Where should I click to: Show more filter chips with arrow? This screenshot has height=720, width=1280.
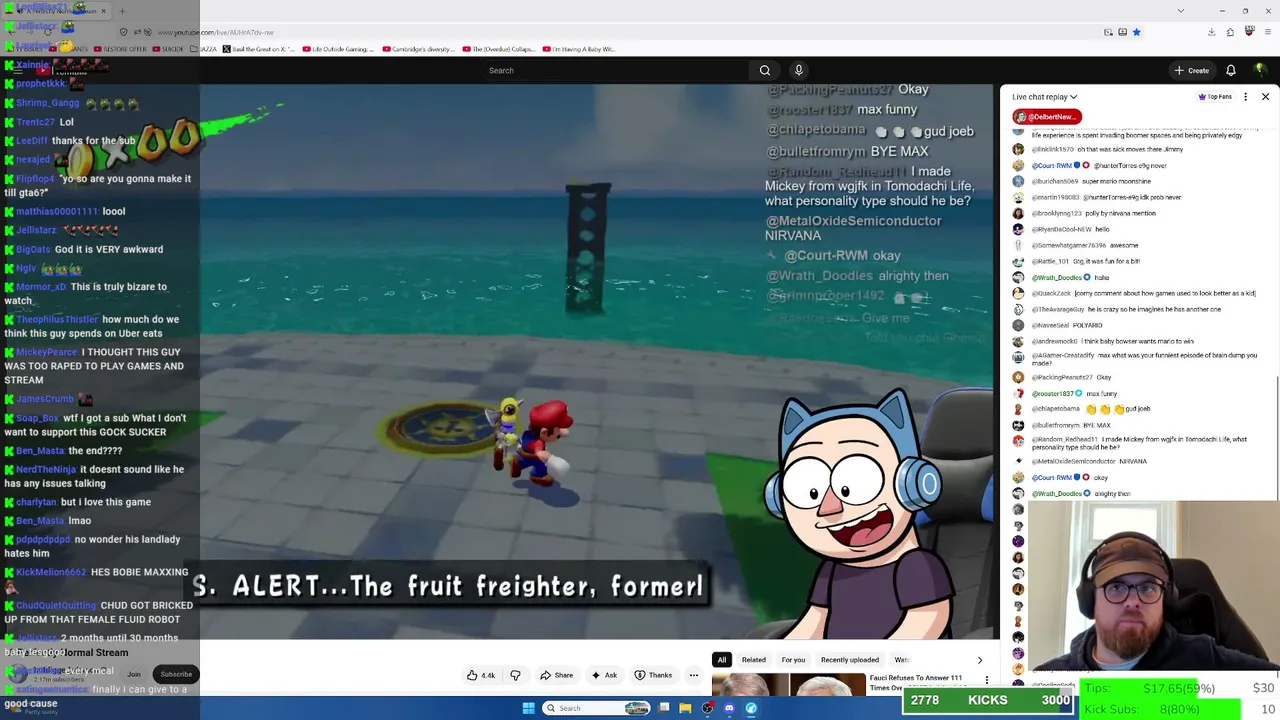tap(980, 660)
